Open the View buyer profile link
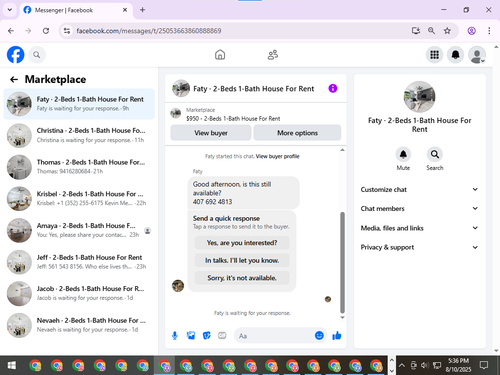Screen dimensions: 500x375 point(277,156)
